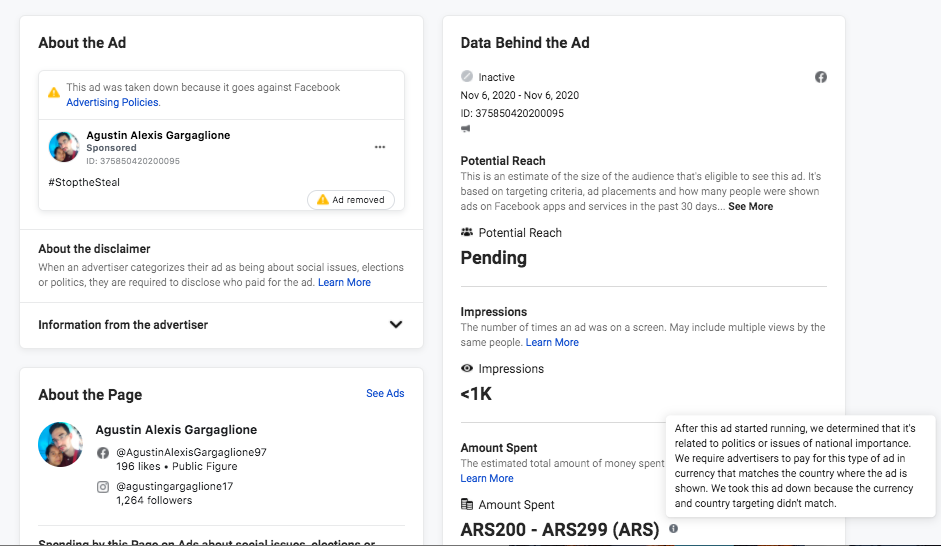This screenshot has height=546, width=941.
Task: Click the yellow warning icon in the takedown notice
Action: pyautogui.click(x=54, y=92)
